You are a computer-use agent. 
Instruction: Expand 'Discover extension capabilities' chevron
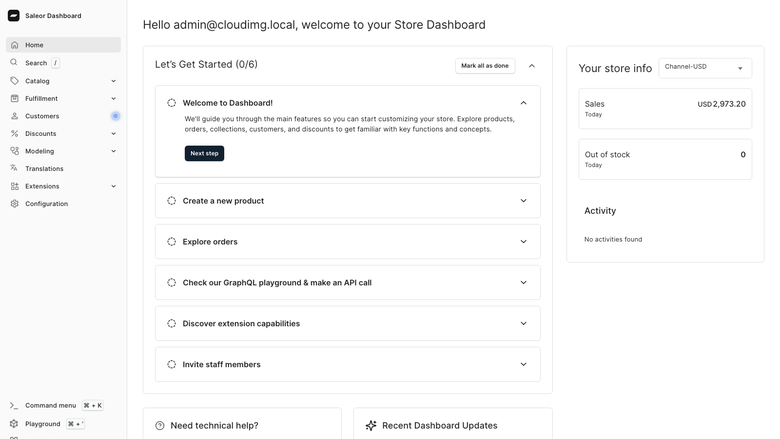[x=523, y=323]
